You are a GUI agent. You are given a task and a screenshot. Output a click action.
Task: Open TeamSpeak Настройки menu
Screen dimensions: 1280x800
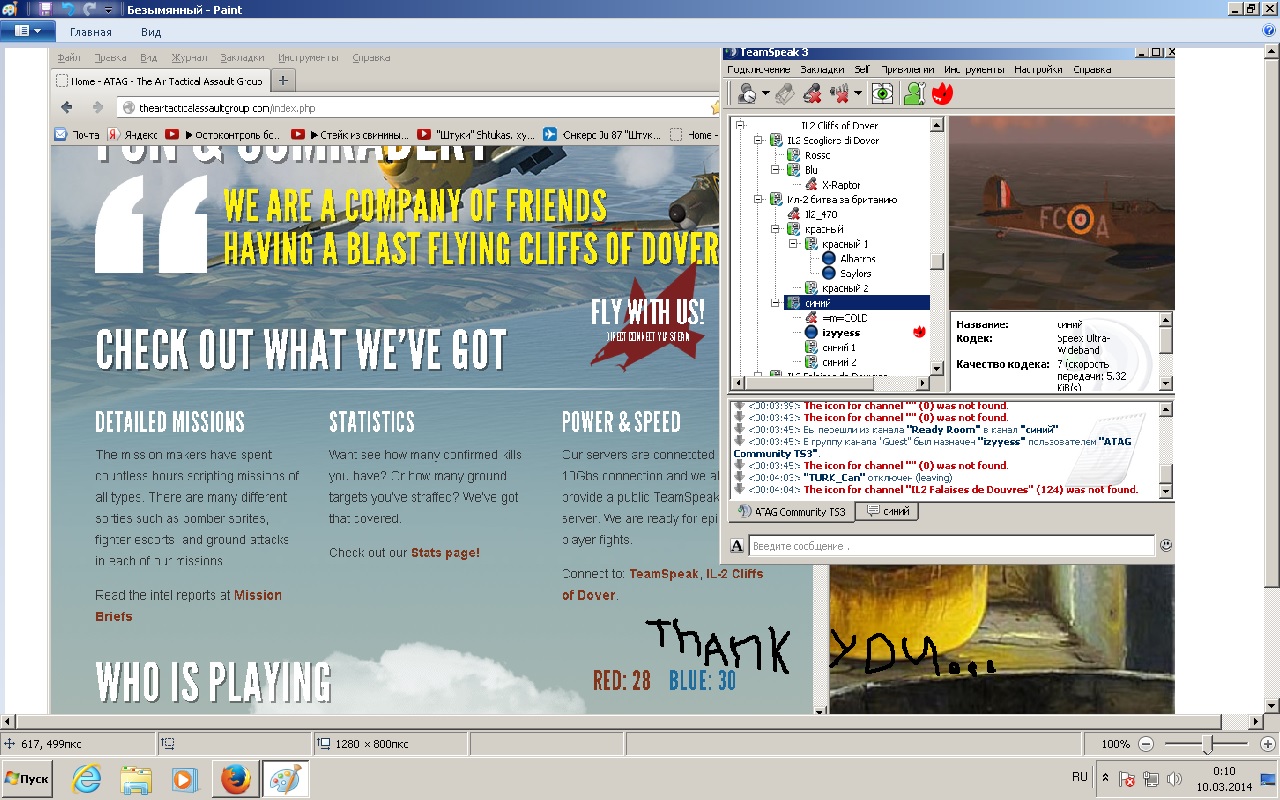click(1038, 70)
